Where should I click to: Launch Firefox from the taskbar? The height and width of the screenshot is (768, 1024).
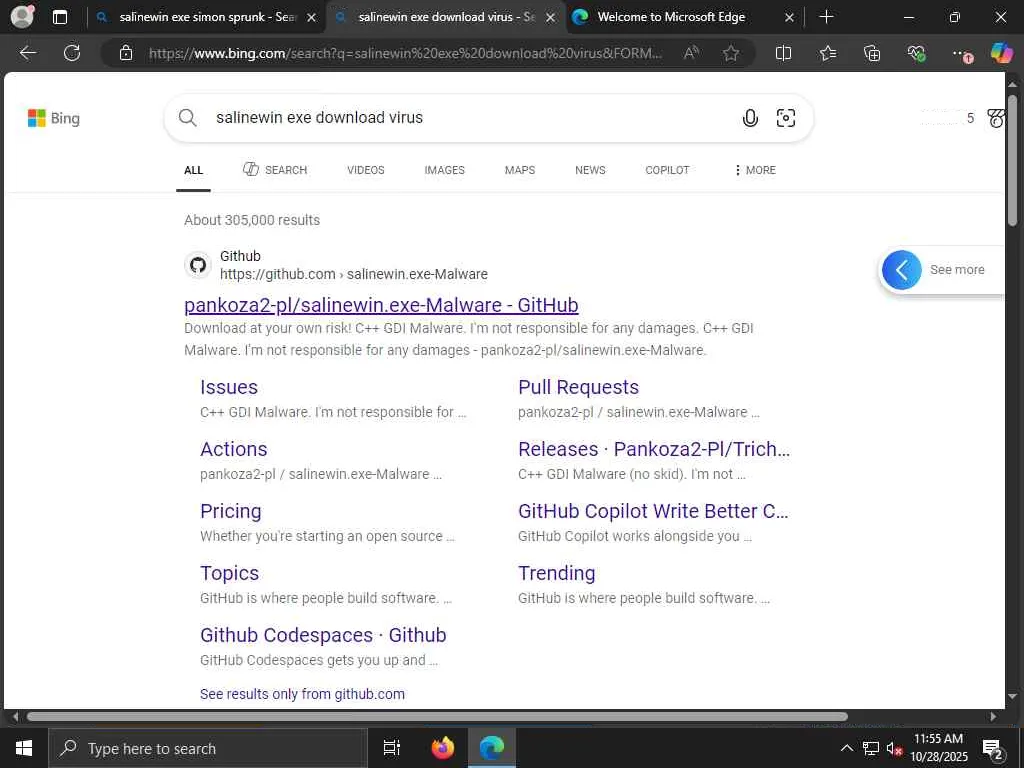[443, 748]
